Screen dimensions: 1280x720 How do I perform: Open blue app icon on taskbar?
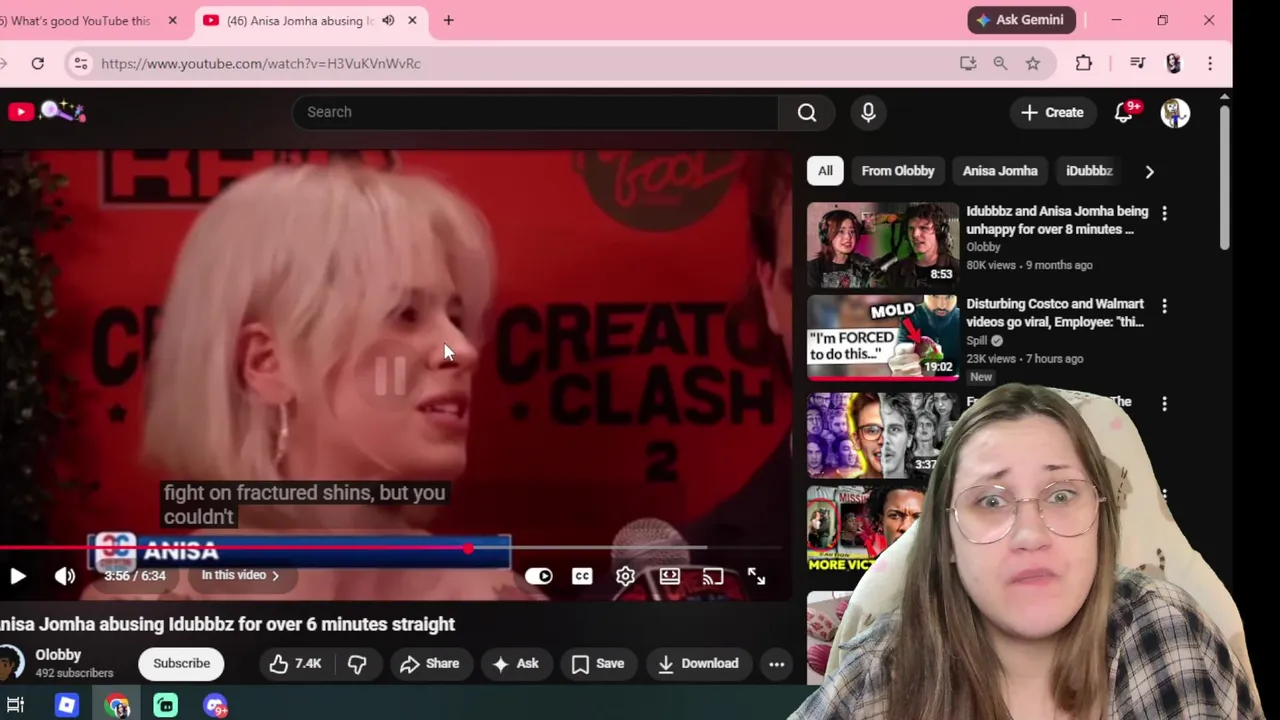click(67, 705)
